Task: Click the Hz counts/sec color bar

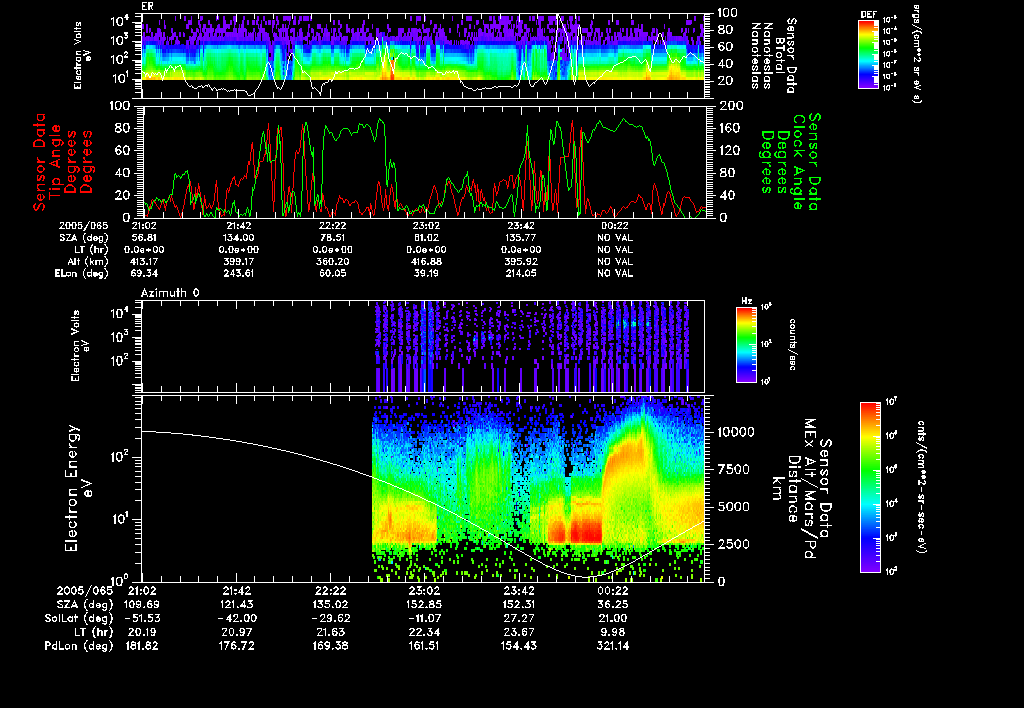Action: [746, 344]
